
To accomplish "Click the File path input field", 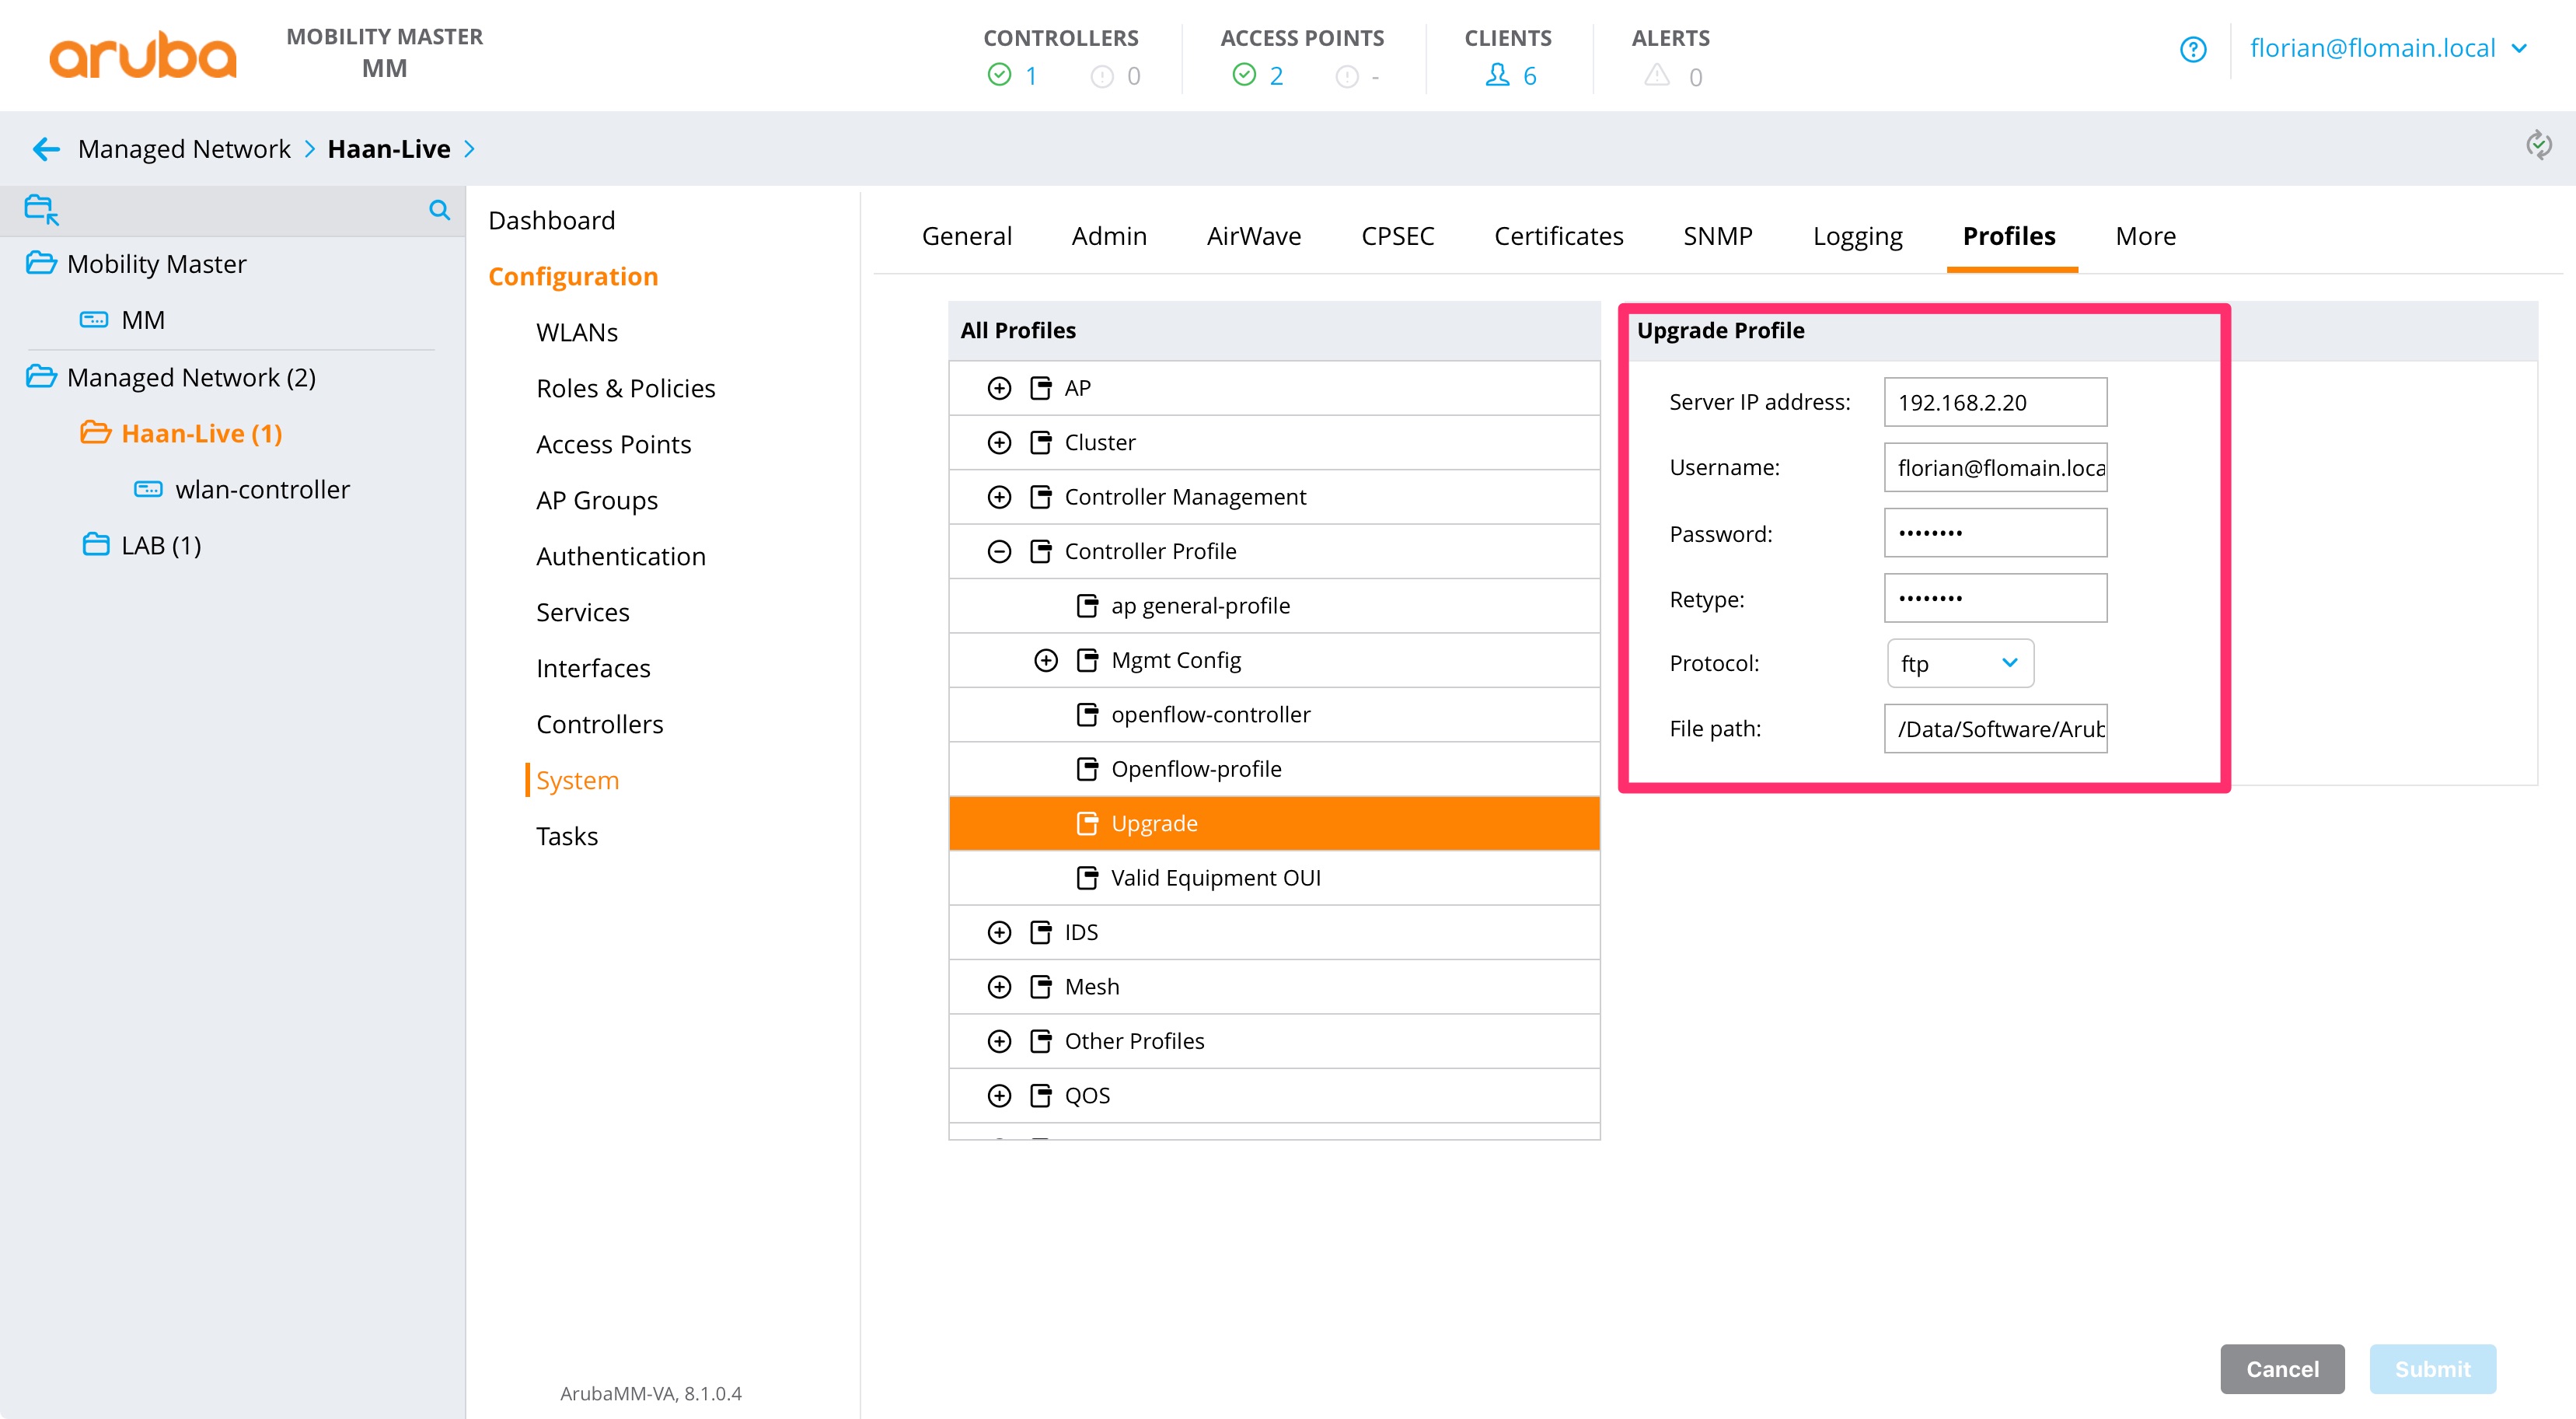I will (1995, 728).
